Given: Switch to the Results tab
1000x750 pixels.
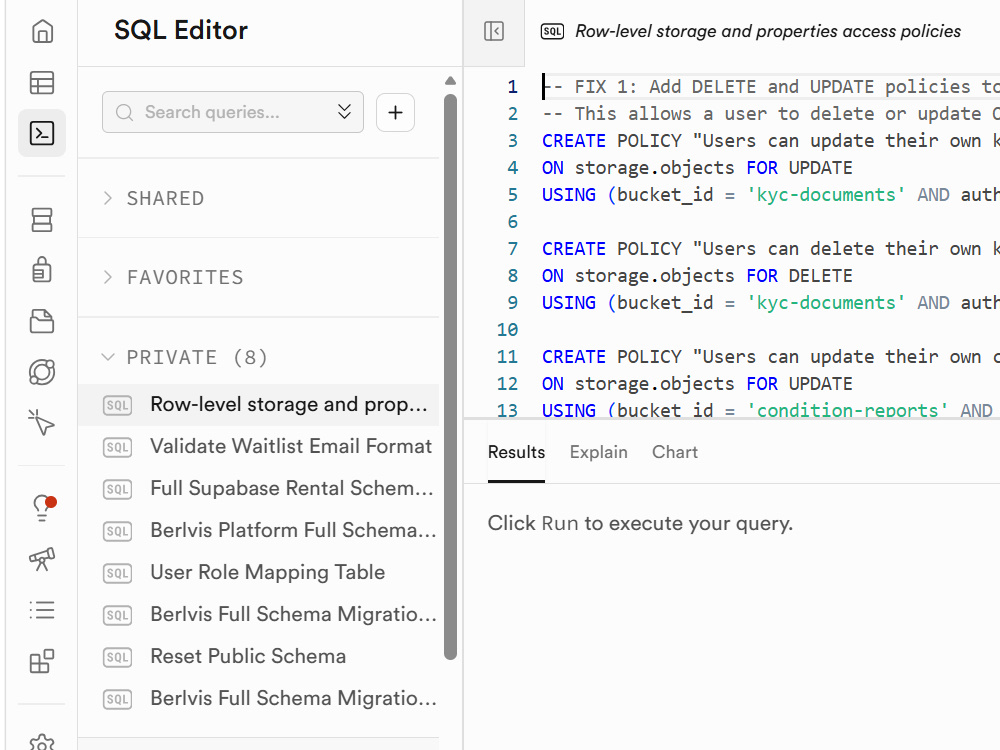Looking at the screenshot, I should tap(516, 452).
